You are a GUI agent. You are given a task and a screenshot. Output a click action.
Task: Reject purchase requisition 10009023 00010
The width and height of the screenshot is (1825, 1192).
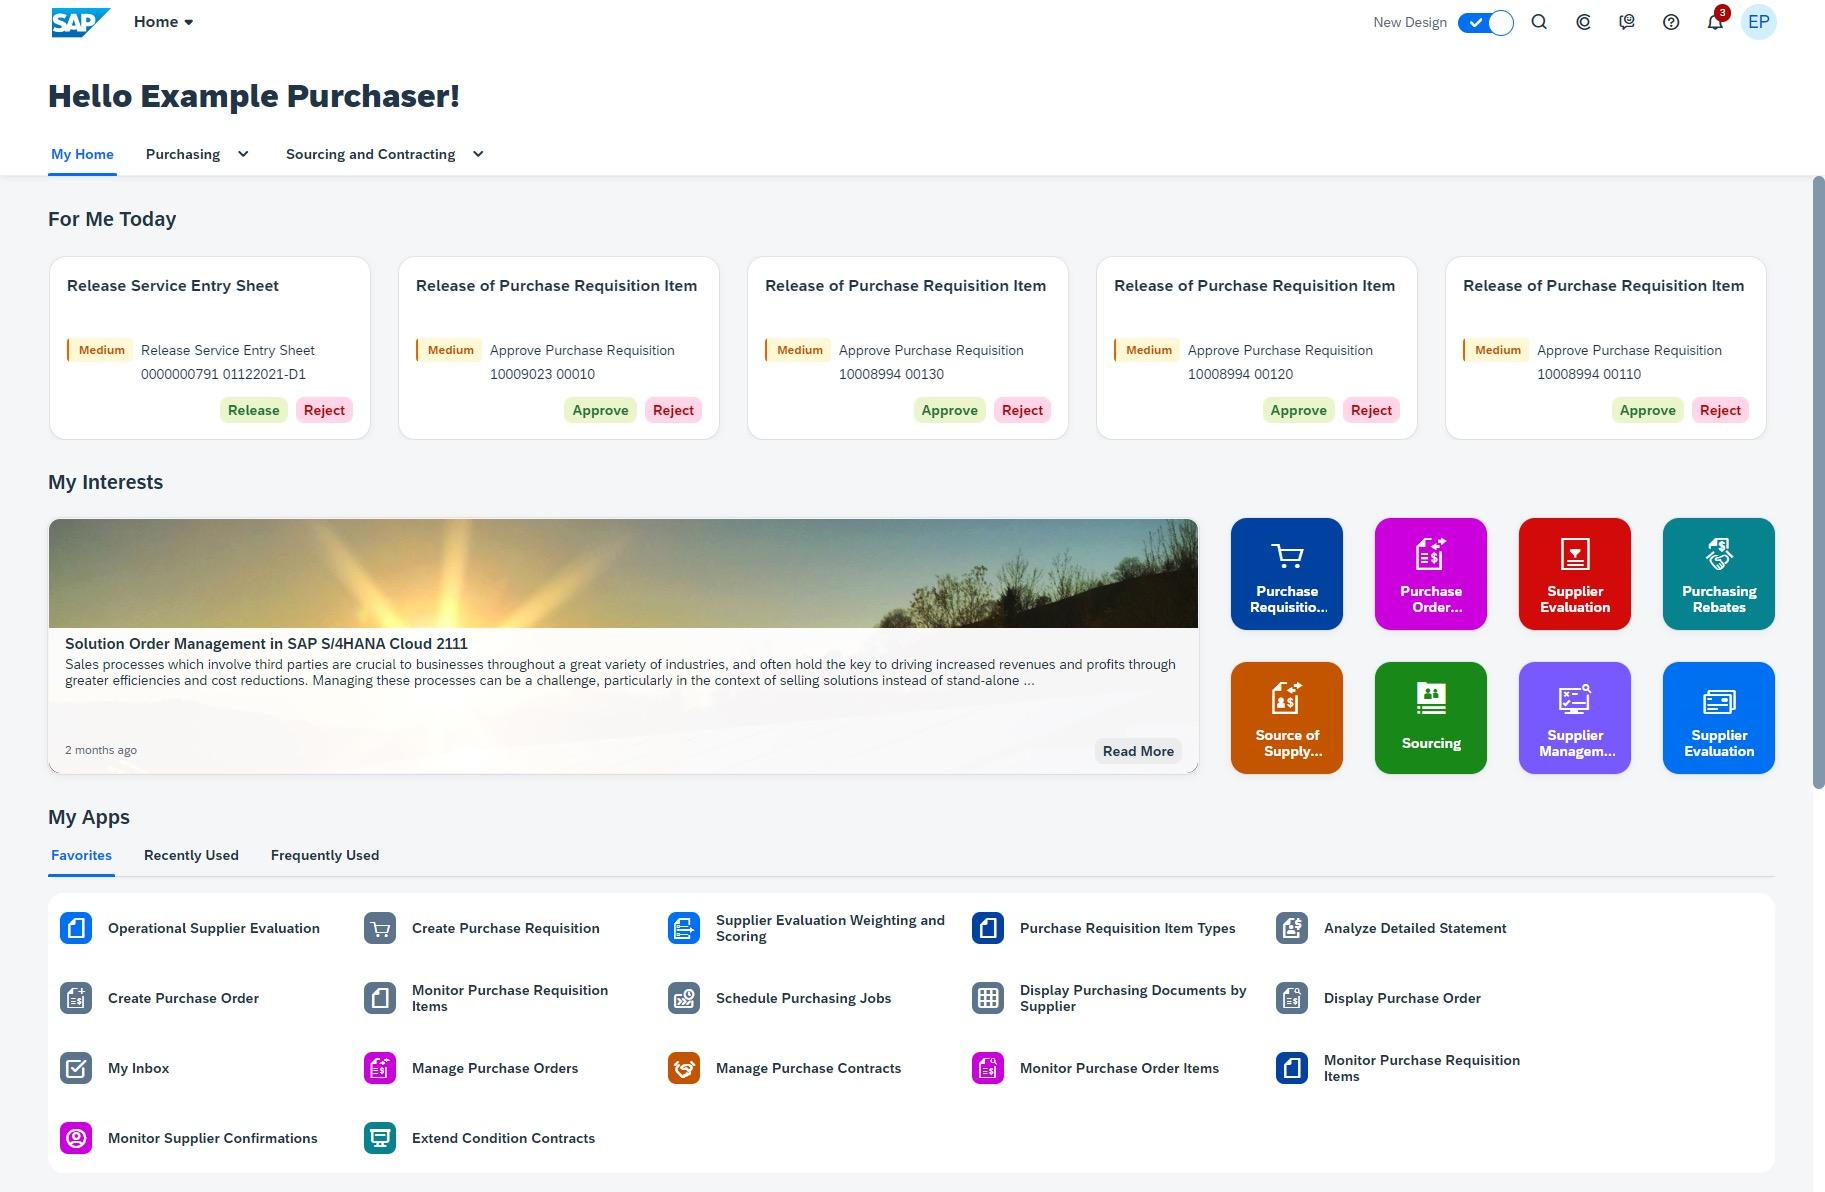click(673, 410)
